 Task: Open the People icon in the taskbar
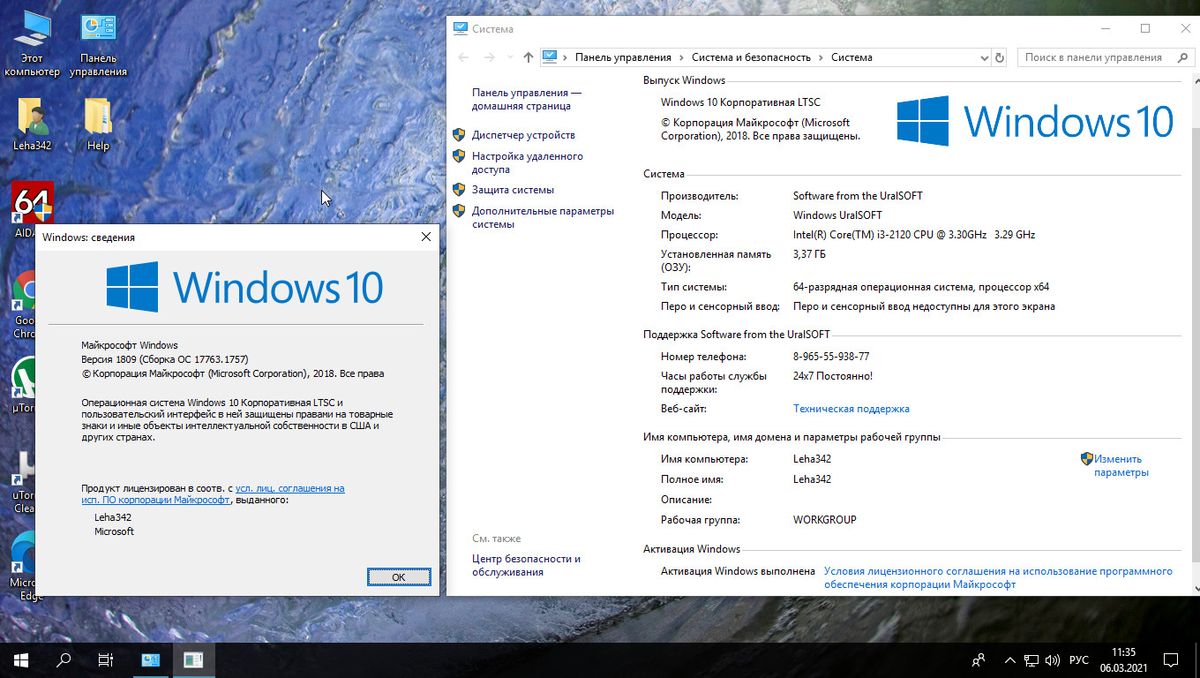(979, 661)
